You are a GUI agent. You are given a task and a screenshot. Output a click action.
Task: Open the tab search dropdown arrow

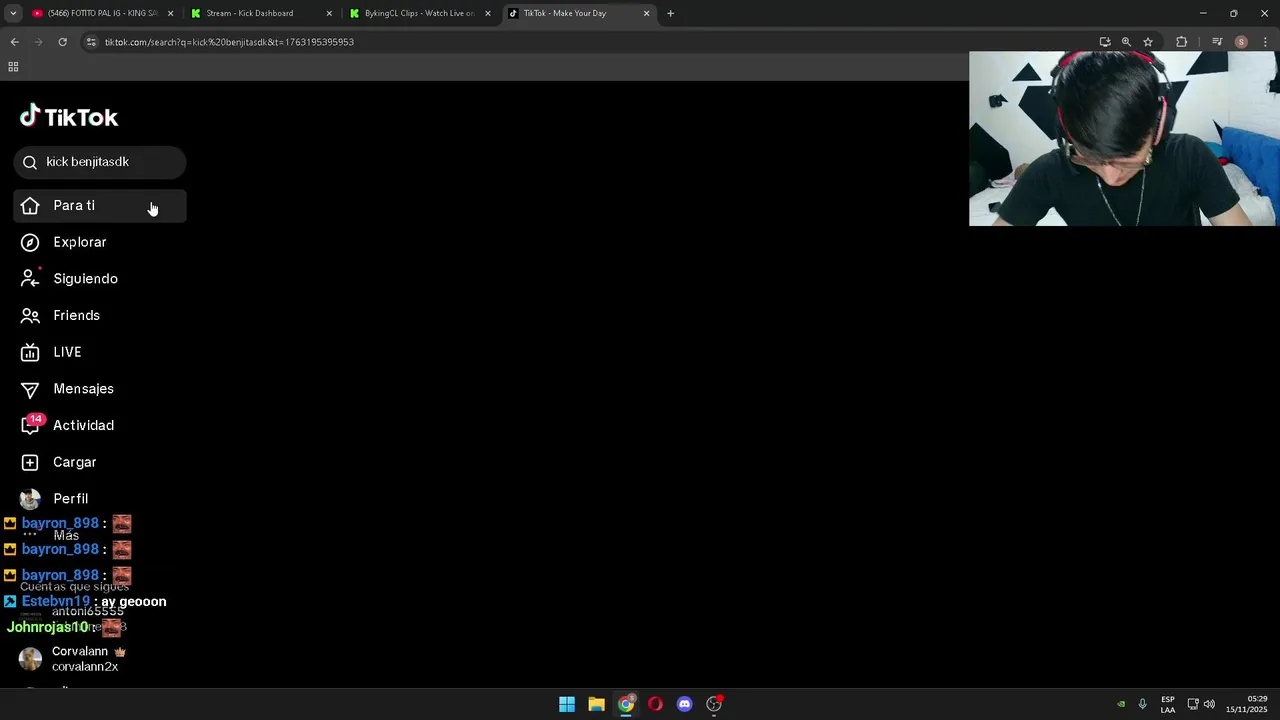(x=13, y=14)
